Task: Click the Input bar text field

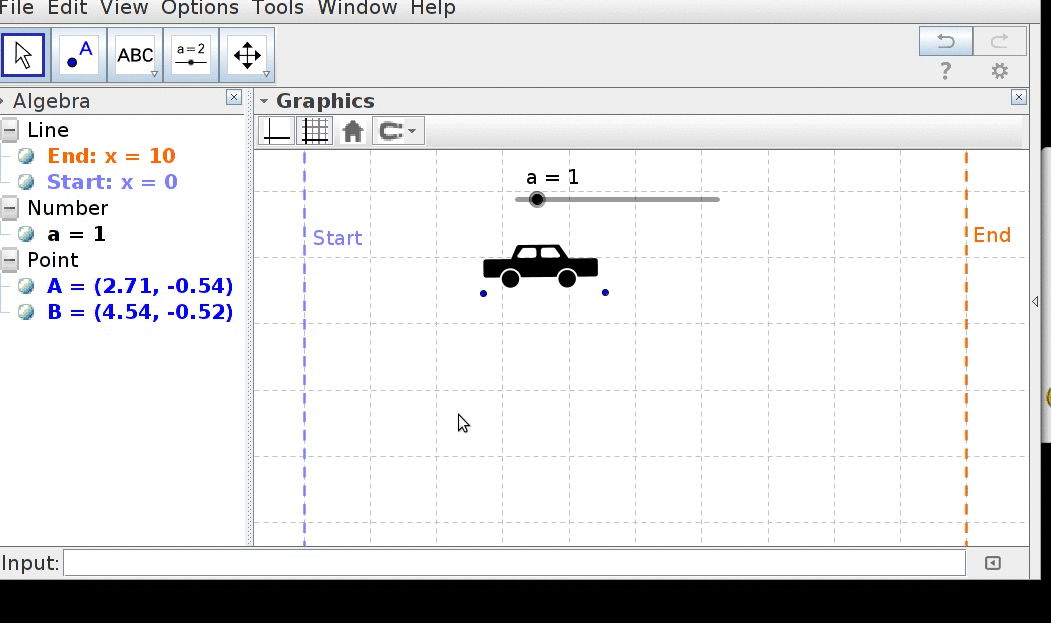Action: (514, 563)
